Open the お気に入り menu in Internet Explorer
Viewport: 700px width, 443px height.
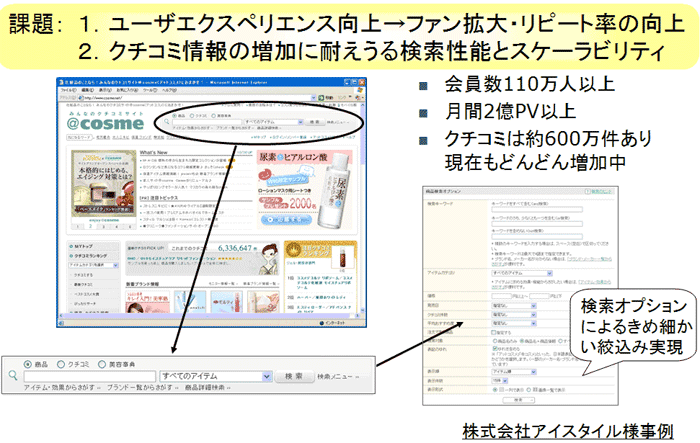click(x=127, y=90)
